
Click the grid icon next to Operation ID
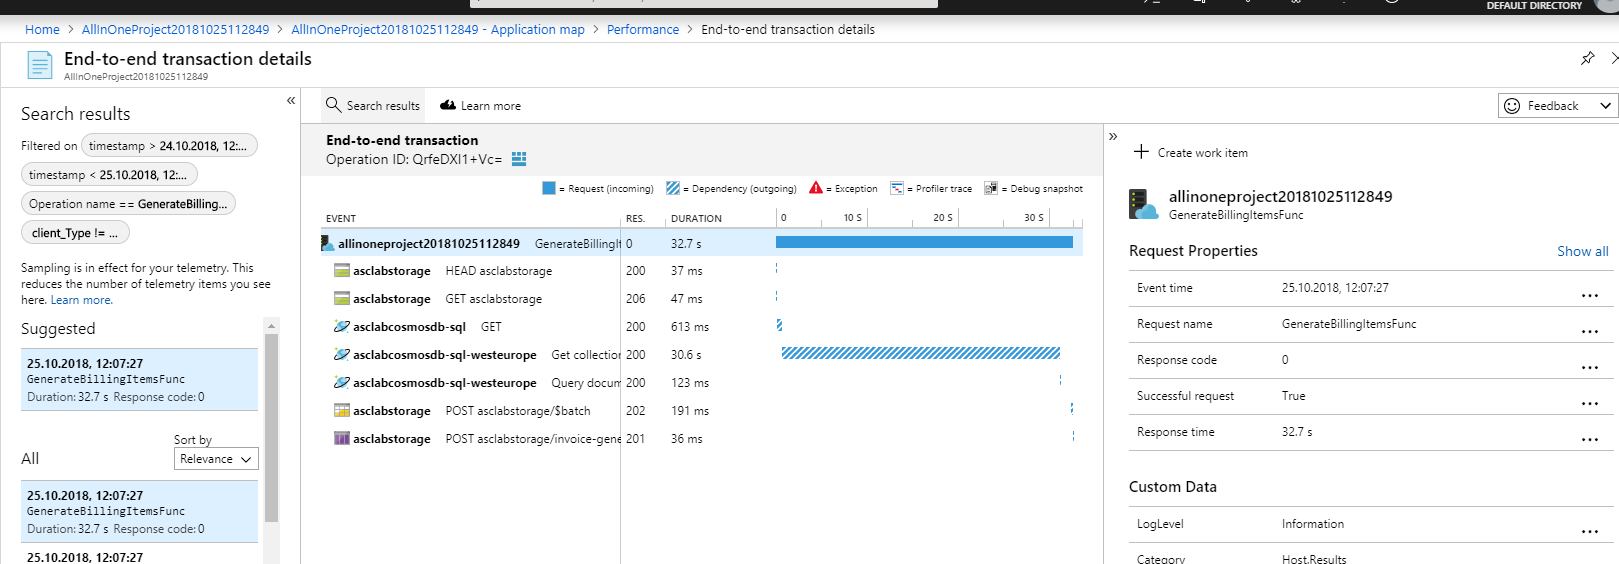tap(518, 159)
